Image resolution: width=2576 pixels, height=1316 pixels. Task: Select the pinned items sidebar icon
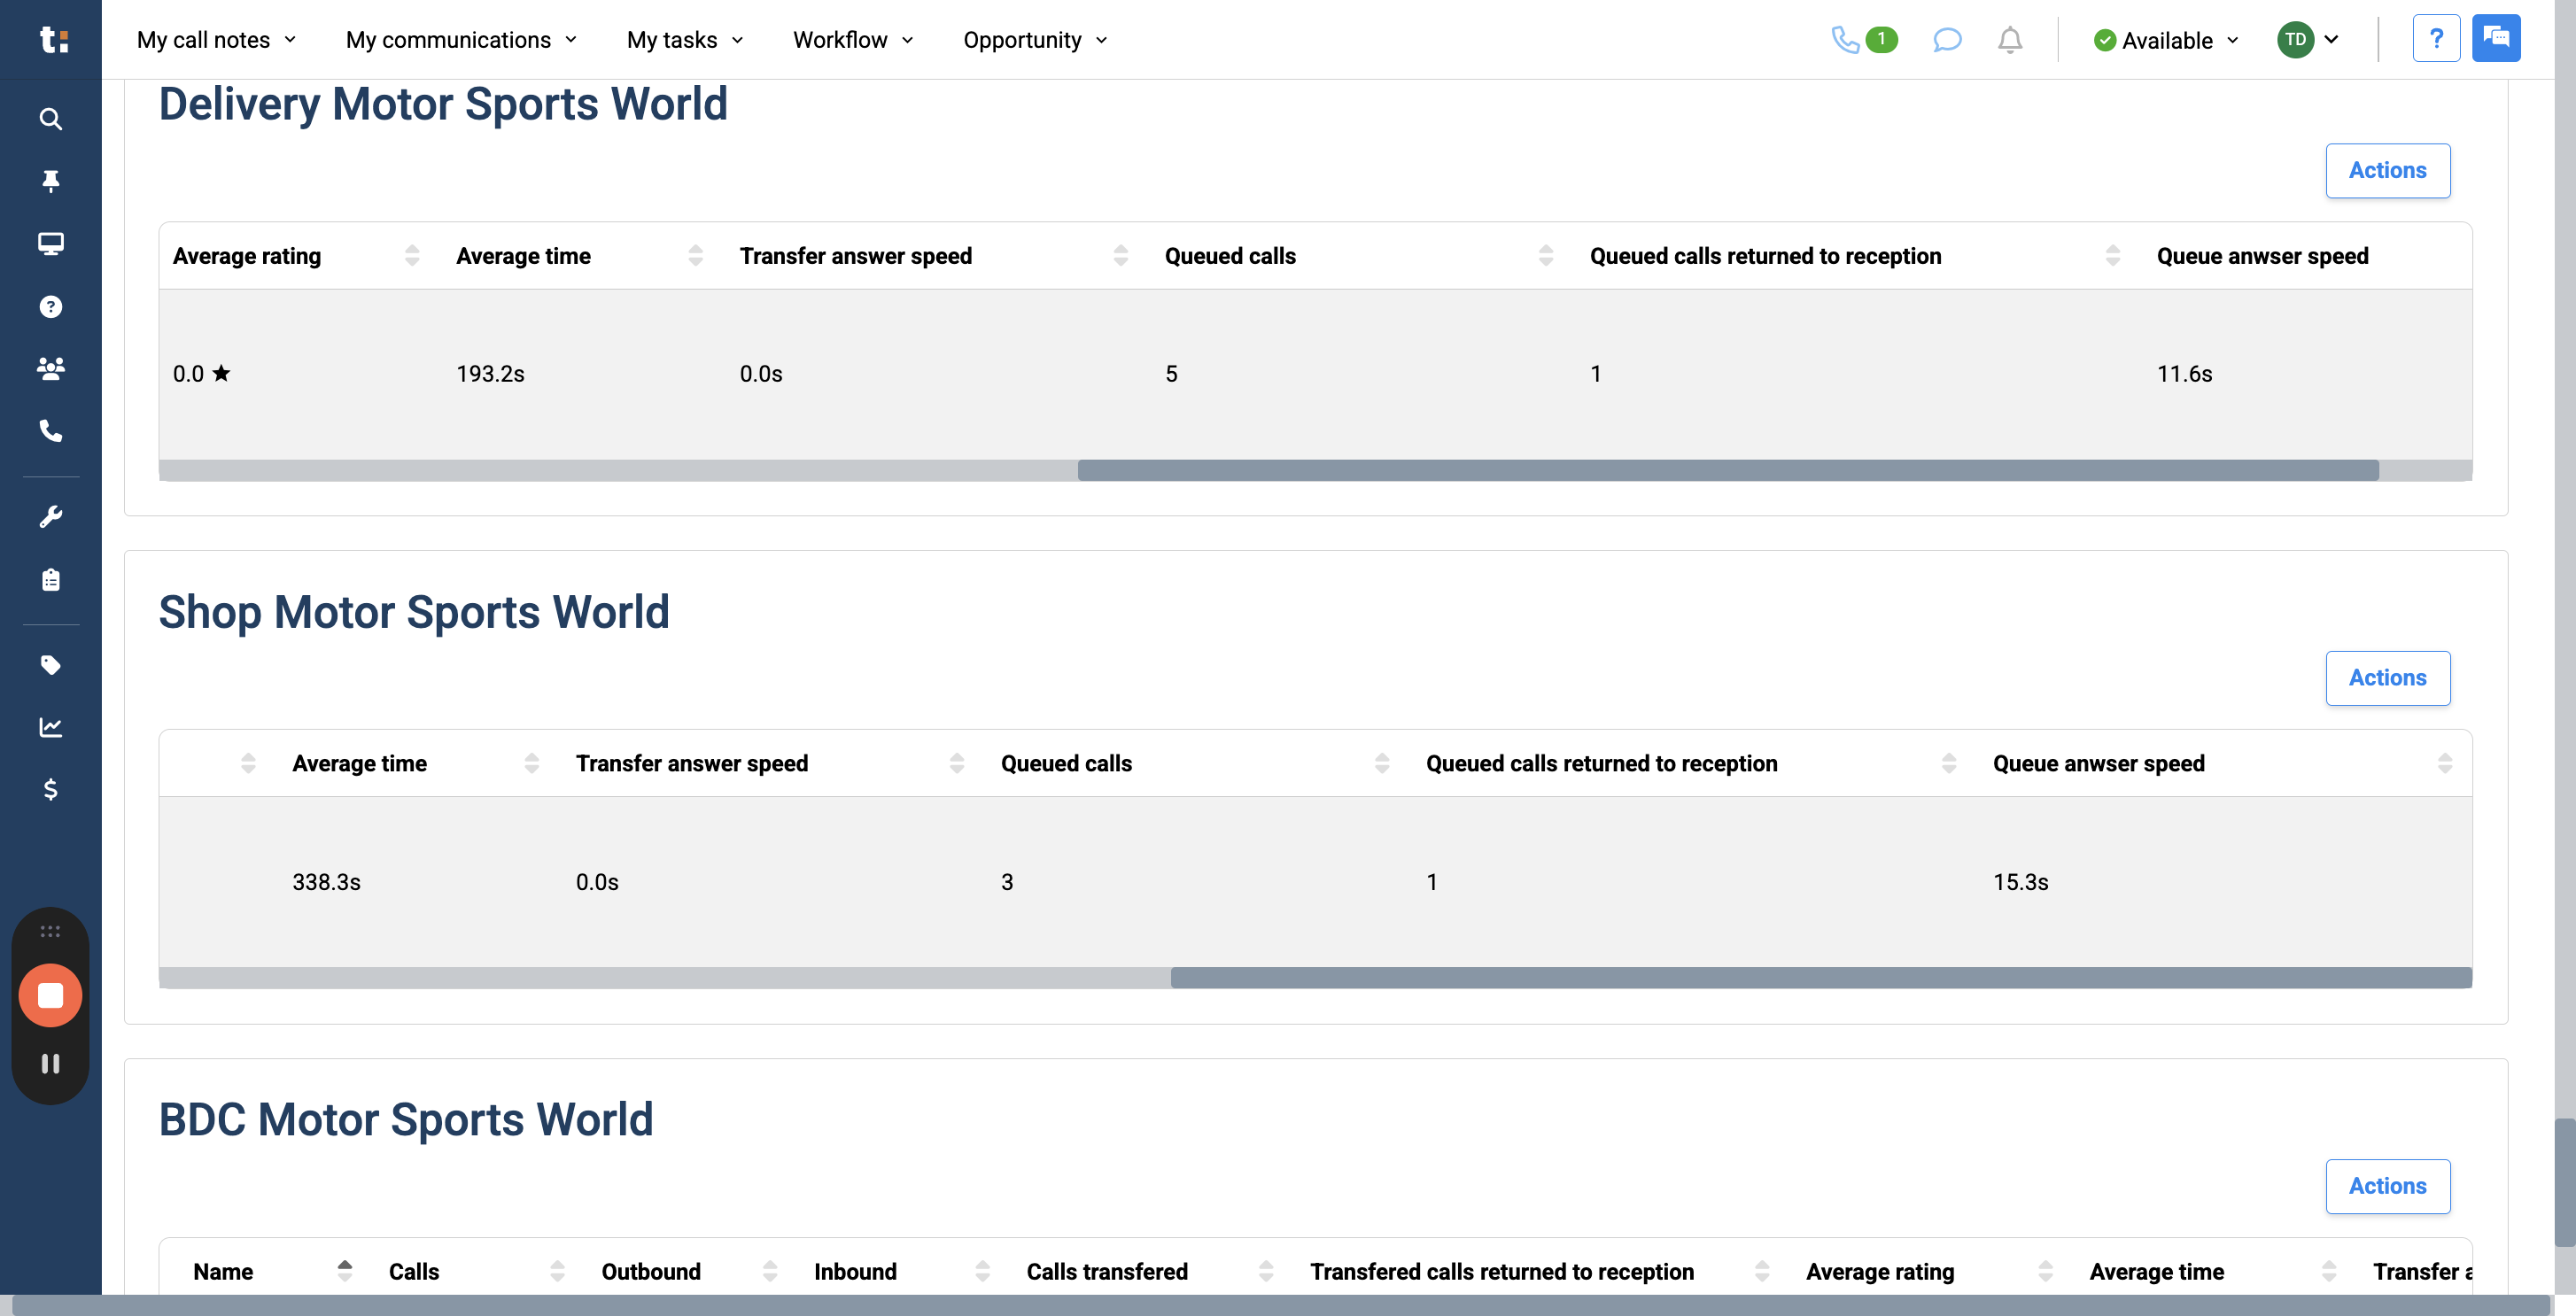coord(50,181)
